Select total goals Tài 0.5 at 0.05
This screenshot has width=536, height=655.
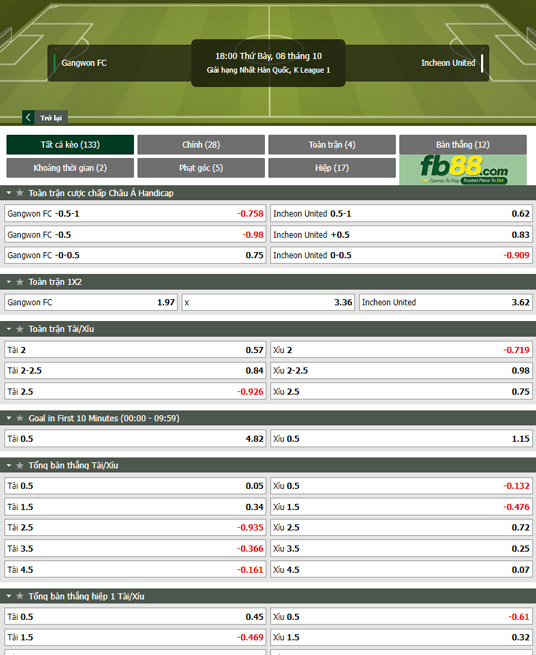point(135,486)
